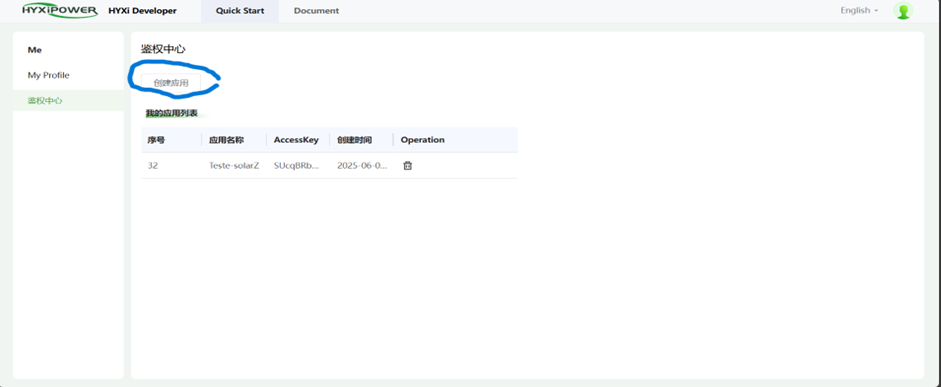This screenshot has width=941, height=387.
Task: Click the Teste-solarZ application name
Action: (x=234, y=166)
